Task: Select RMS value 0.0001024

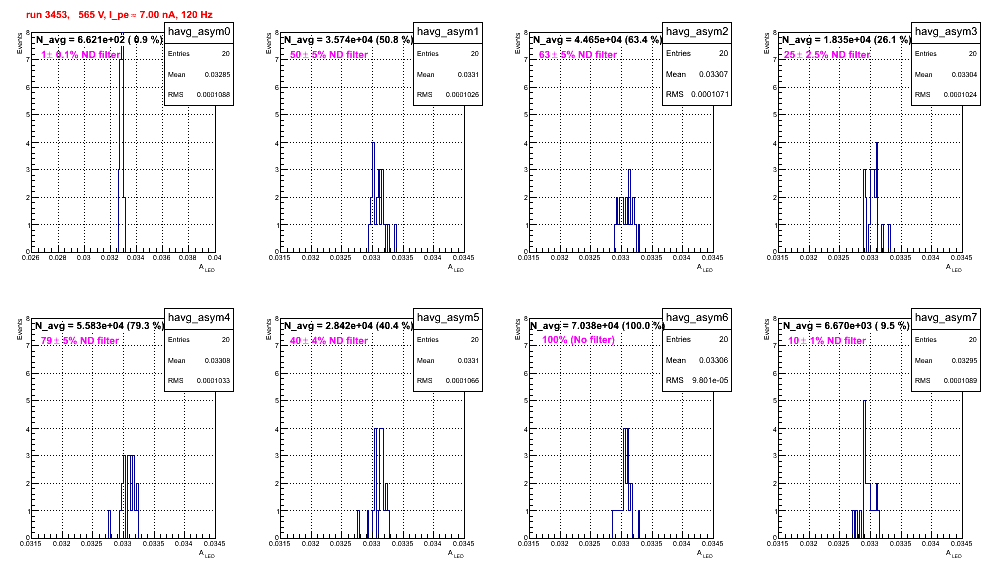Action: tap(960, 95)
